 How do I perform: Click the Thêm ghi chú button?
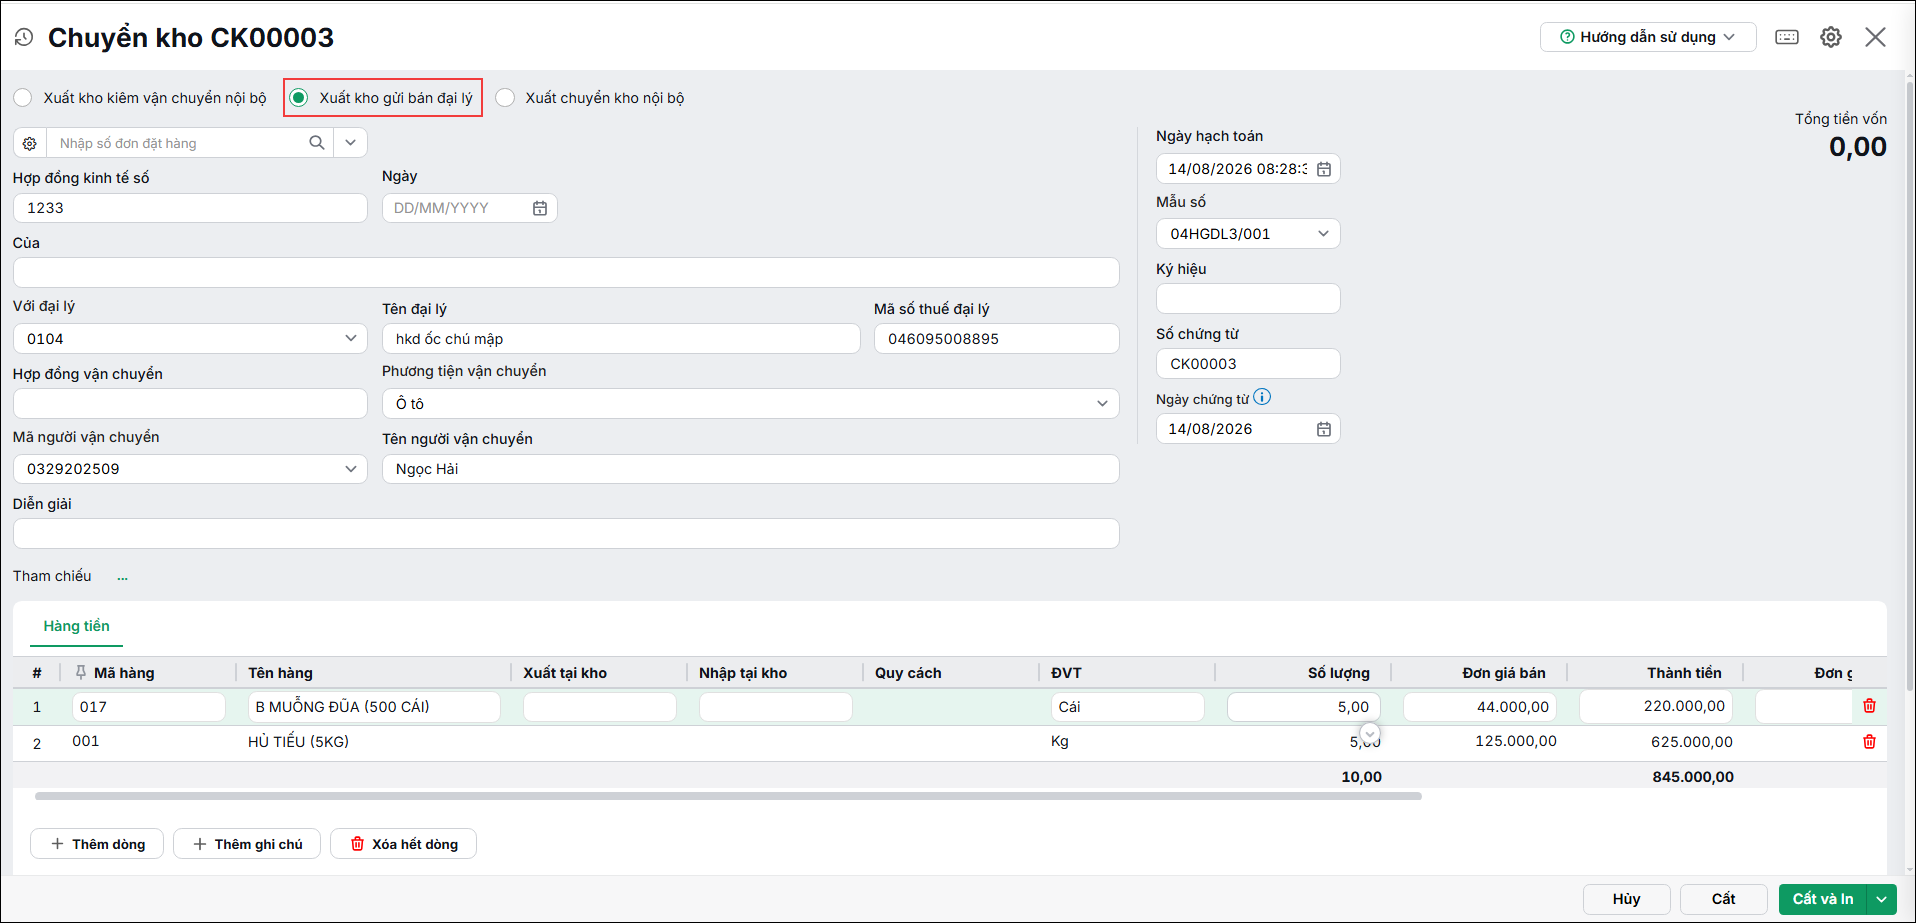(x=247, y=844)
